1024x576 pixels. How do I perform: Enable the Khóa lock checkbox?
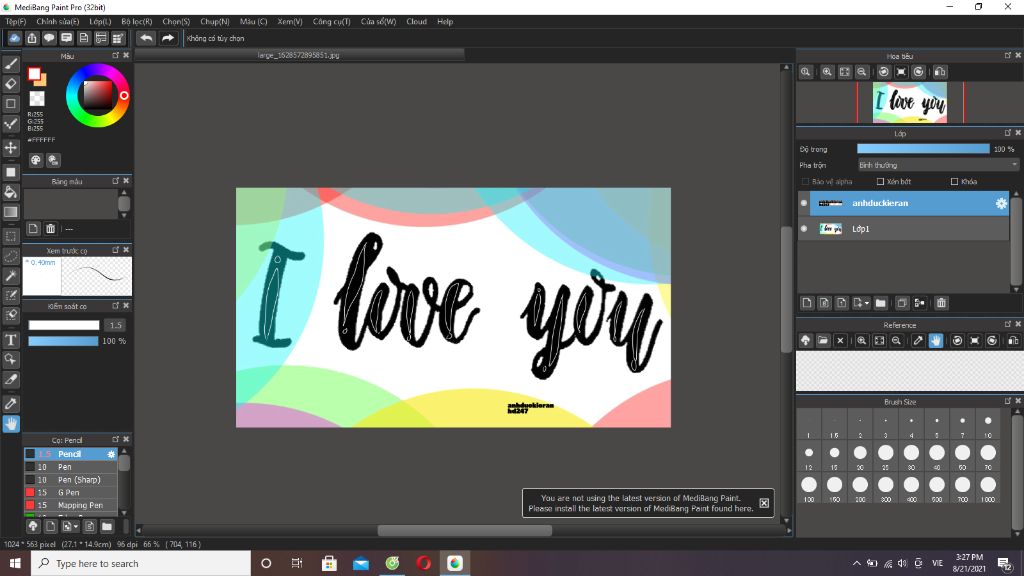coord(954,182)
